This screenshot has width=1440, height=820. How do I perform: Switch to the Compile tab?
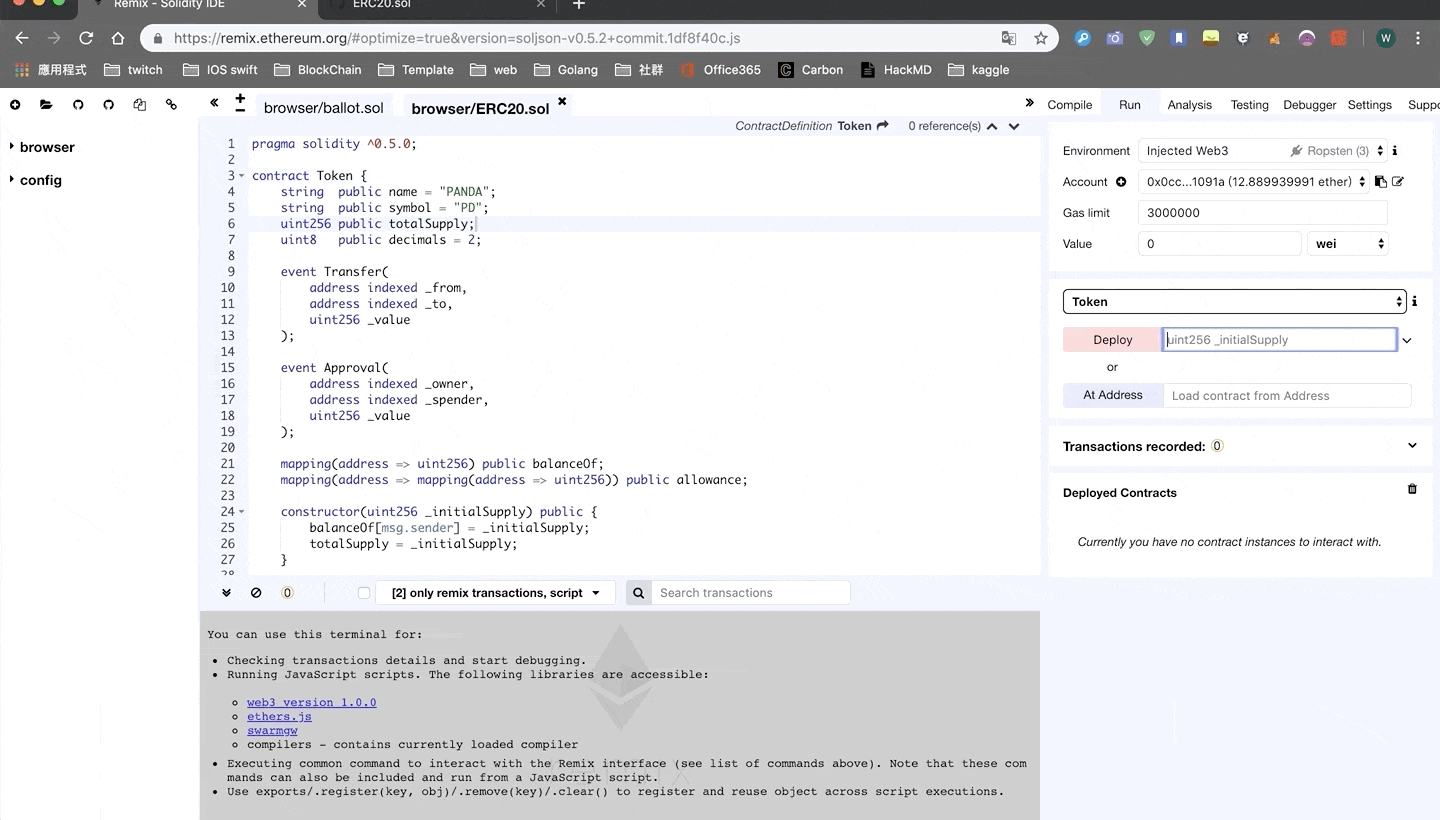click(1069, 104)
